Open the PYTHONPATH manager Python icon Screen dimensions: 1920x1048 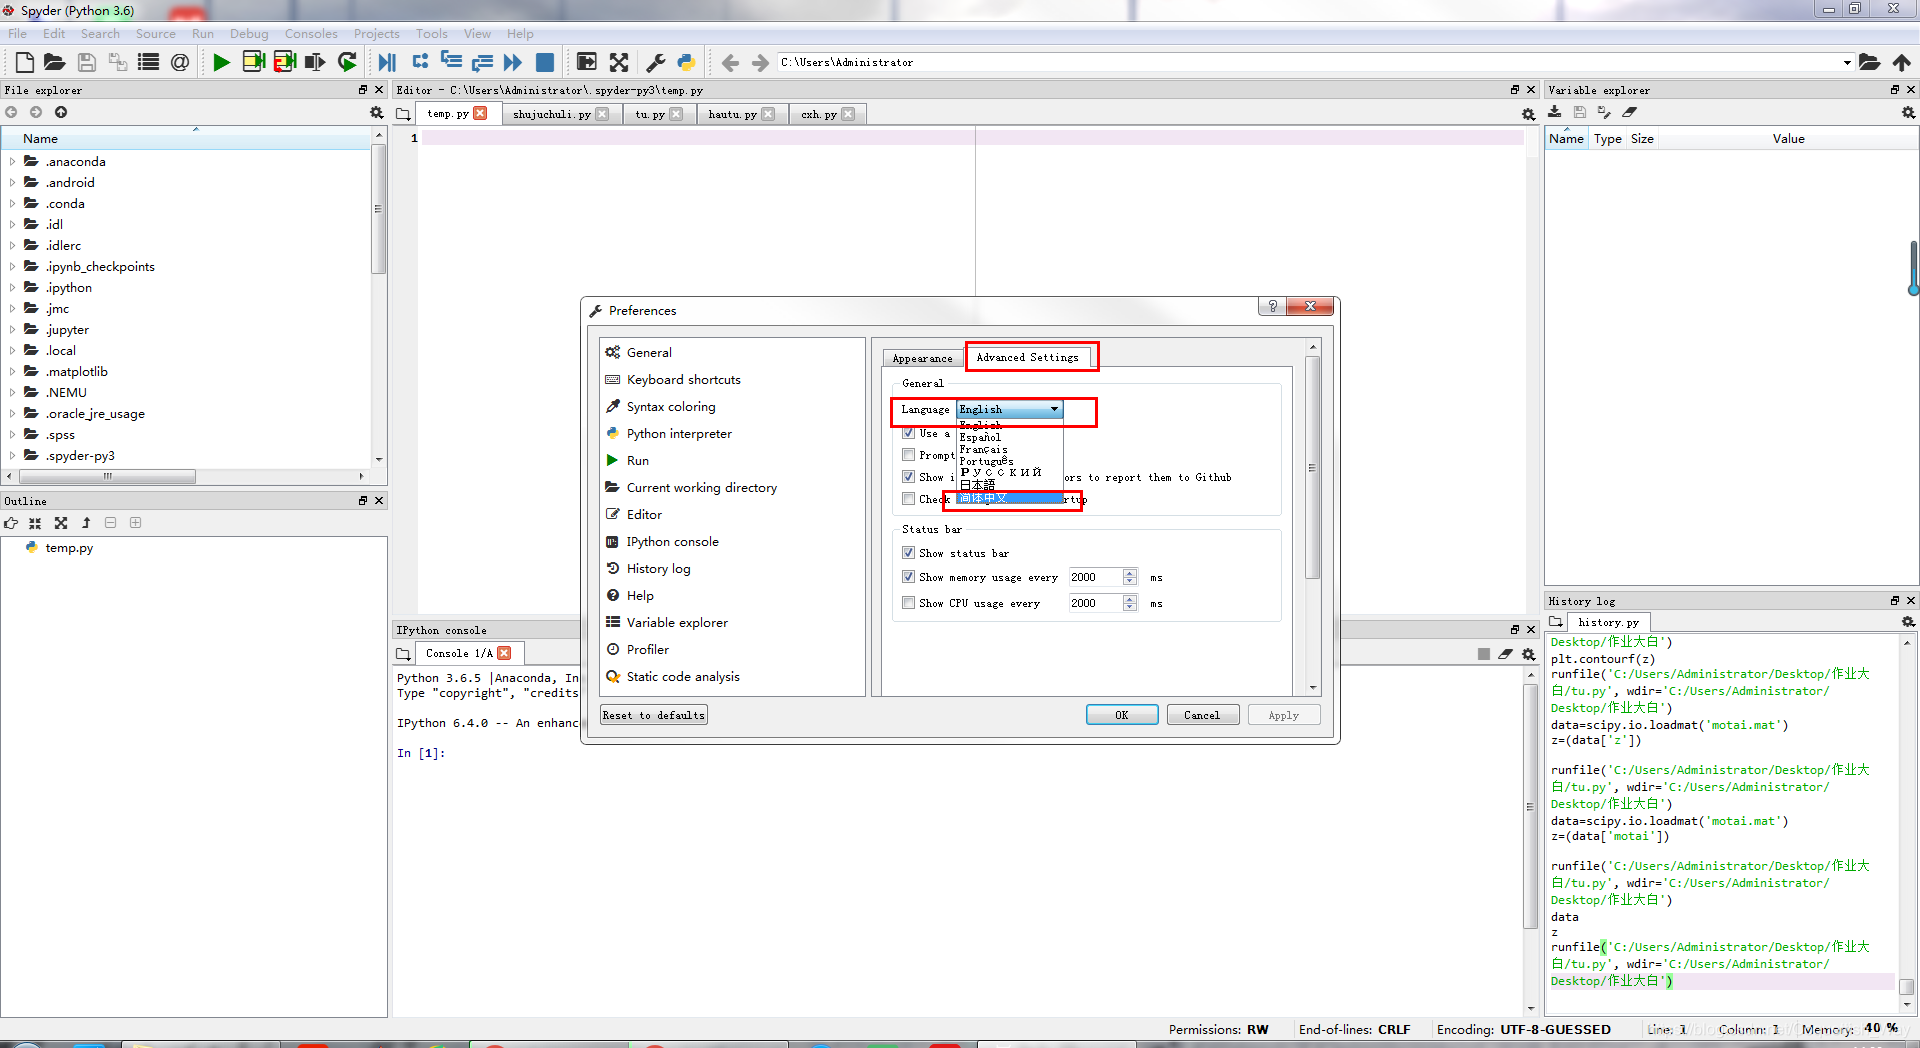[686, 62]
